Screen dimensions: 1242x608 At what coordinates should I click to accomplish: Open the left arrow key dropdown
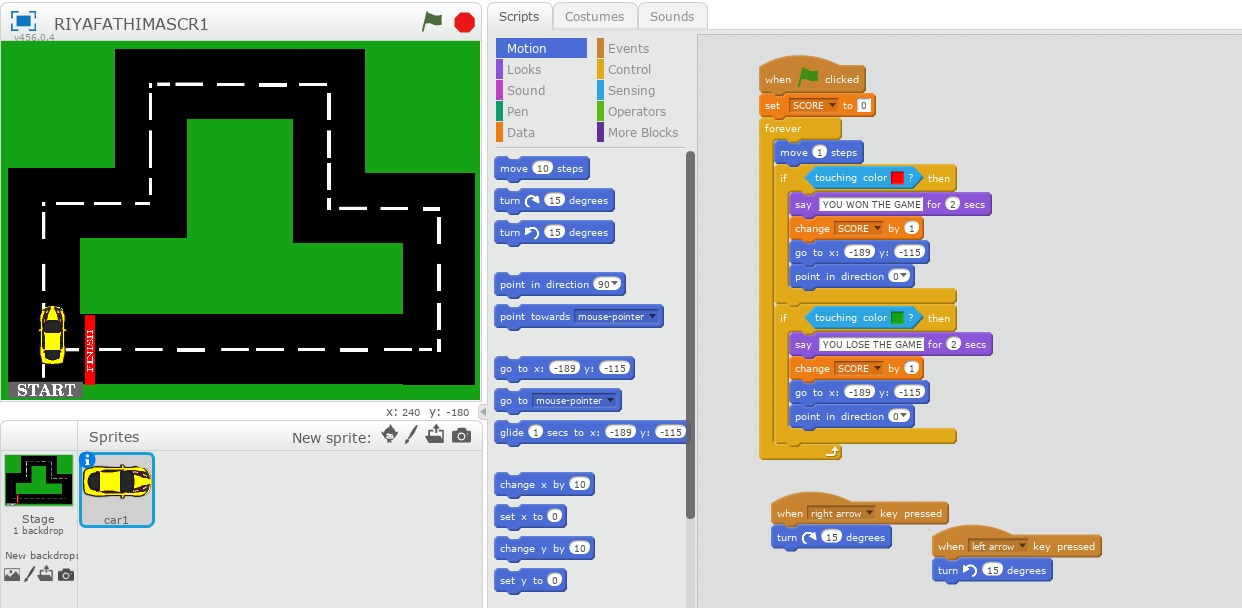click(1022, 547)
